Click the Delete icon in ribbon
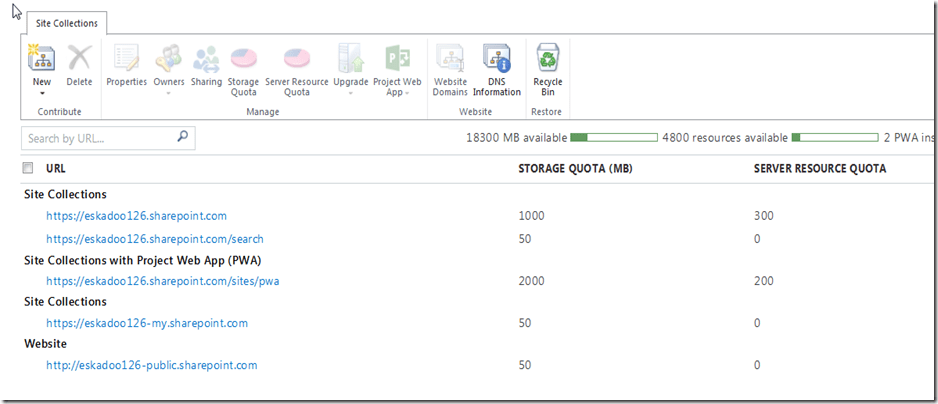The image size is (938, 404). [x=79, y=57]
